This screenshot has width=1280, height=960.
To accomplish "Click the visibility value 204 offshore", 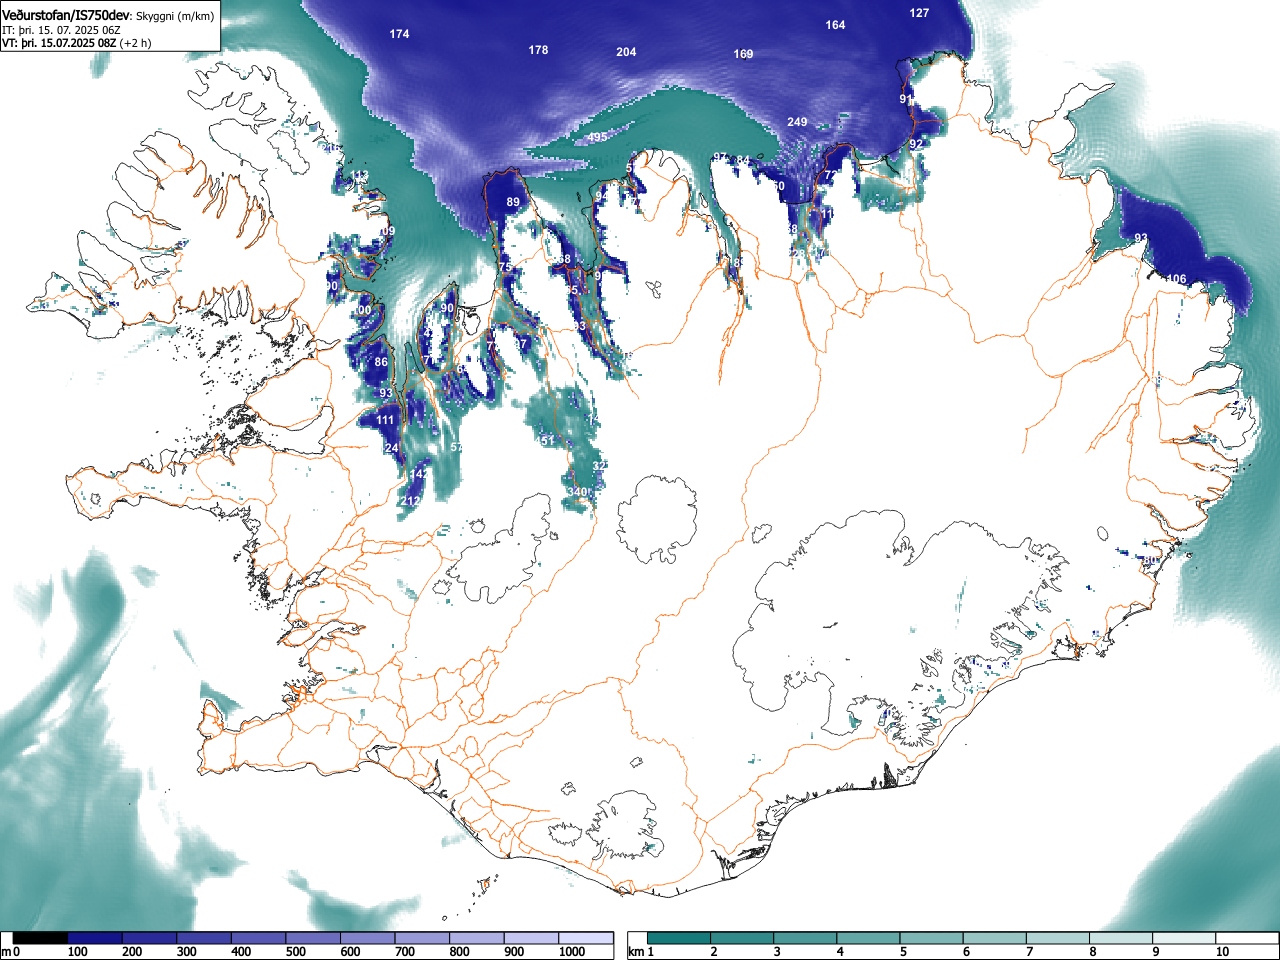I will click(x=626, y=52).
